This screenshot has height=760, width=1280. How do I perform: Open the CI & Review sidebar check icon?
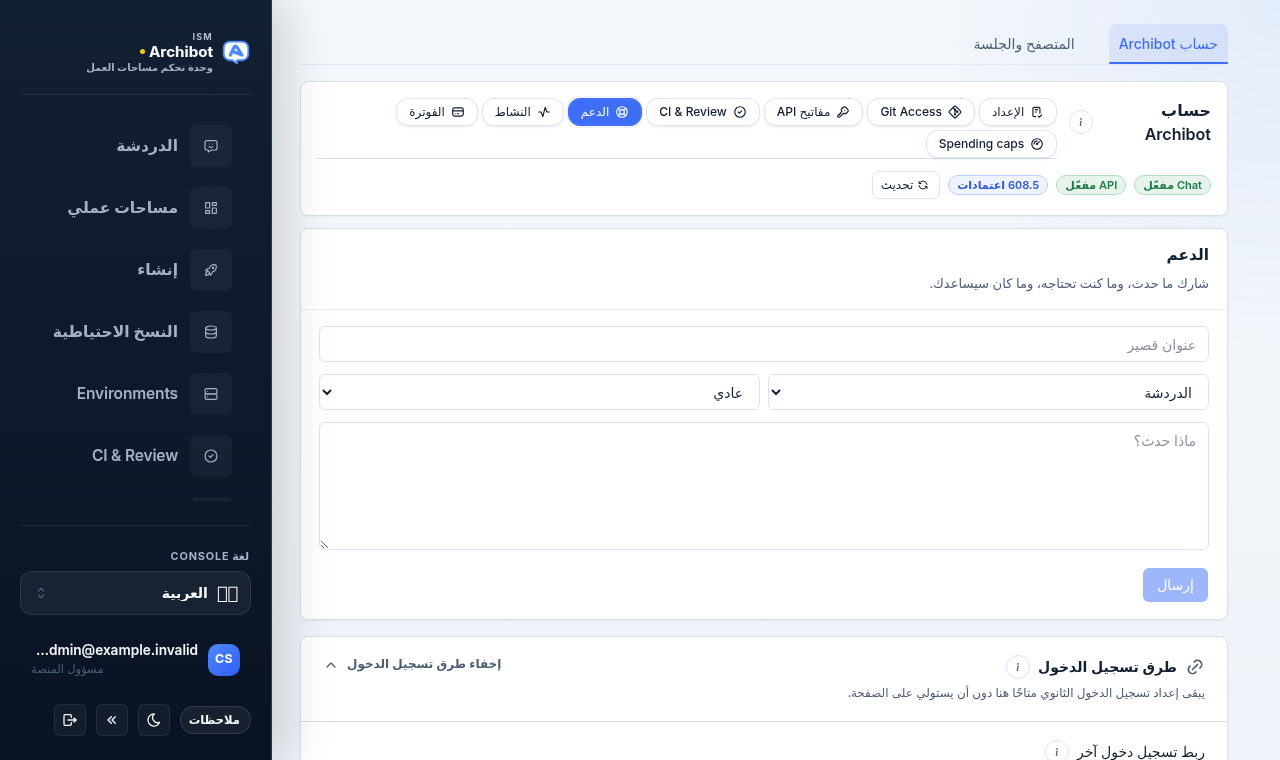click(x=211, y=456)
